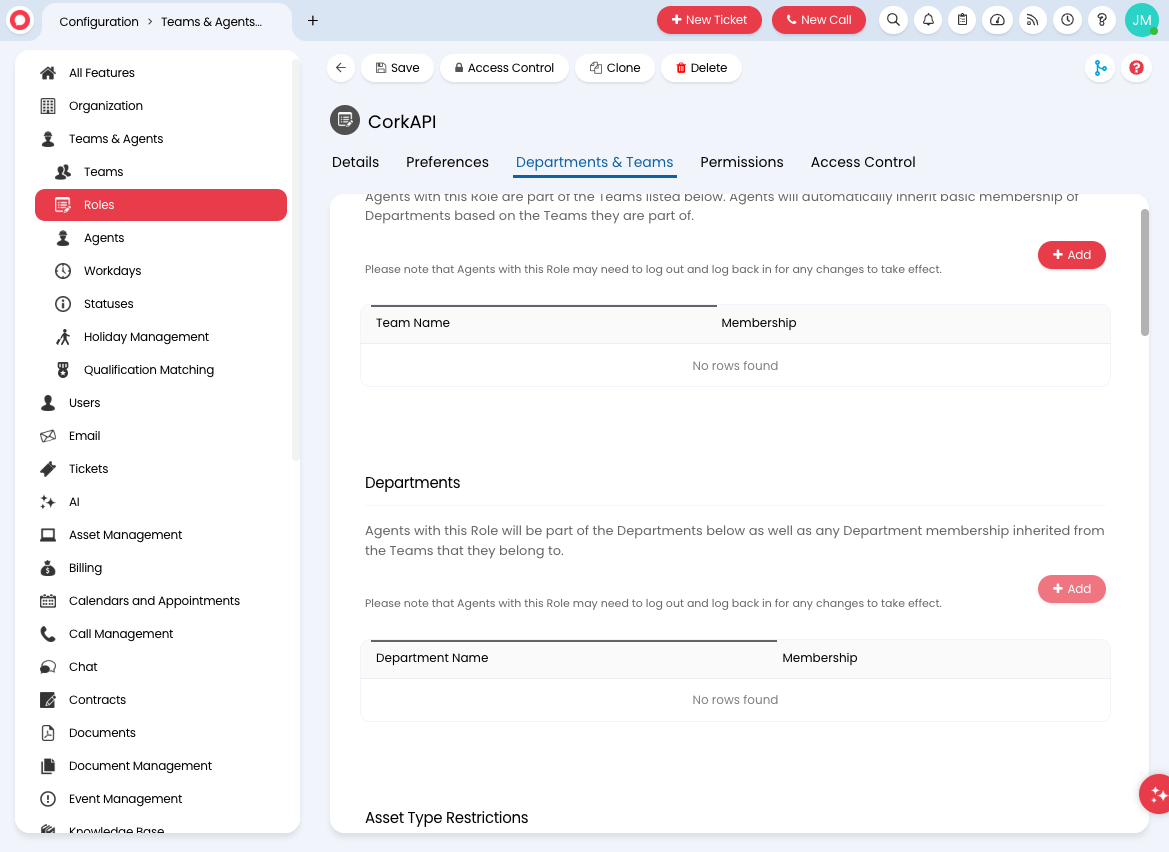Click the Configuration breadcrumb tab
The height and width of the screenshot is (852, 1169).
(x=99, y=22)
